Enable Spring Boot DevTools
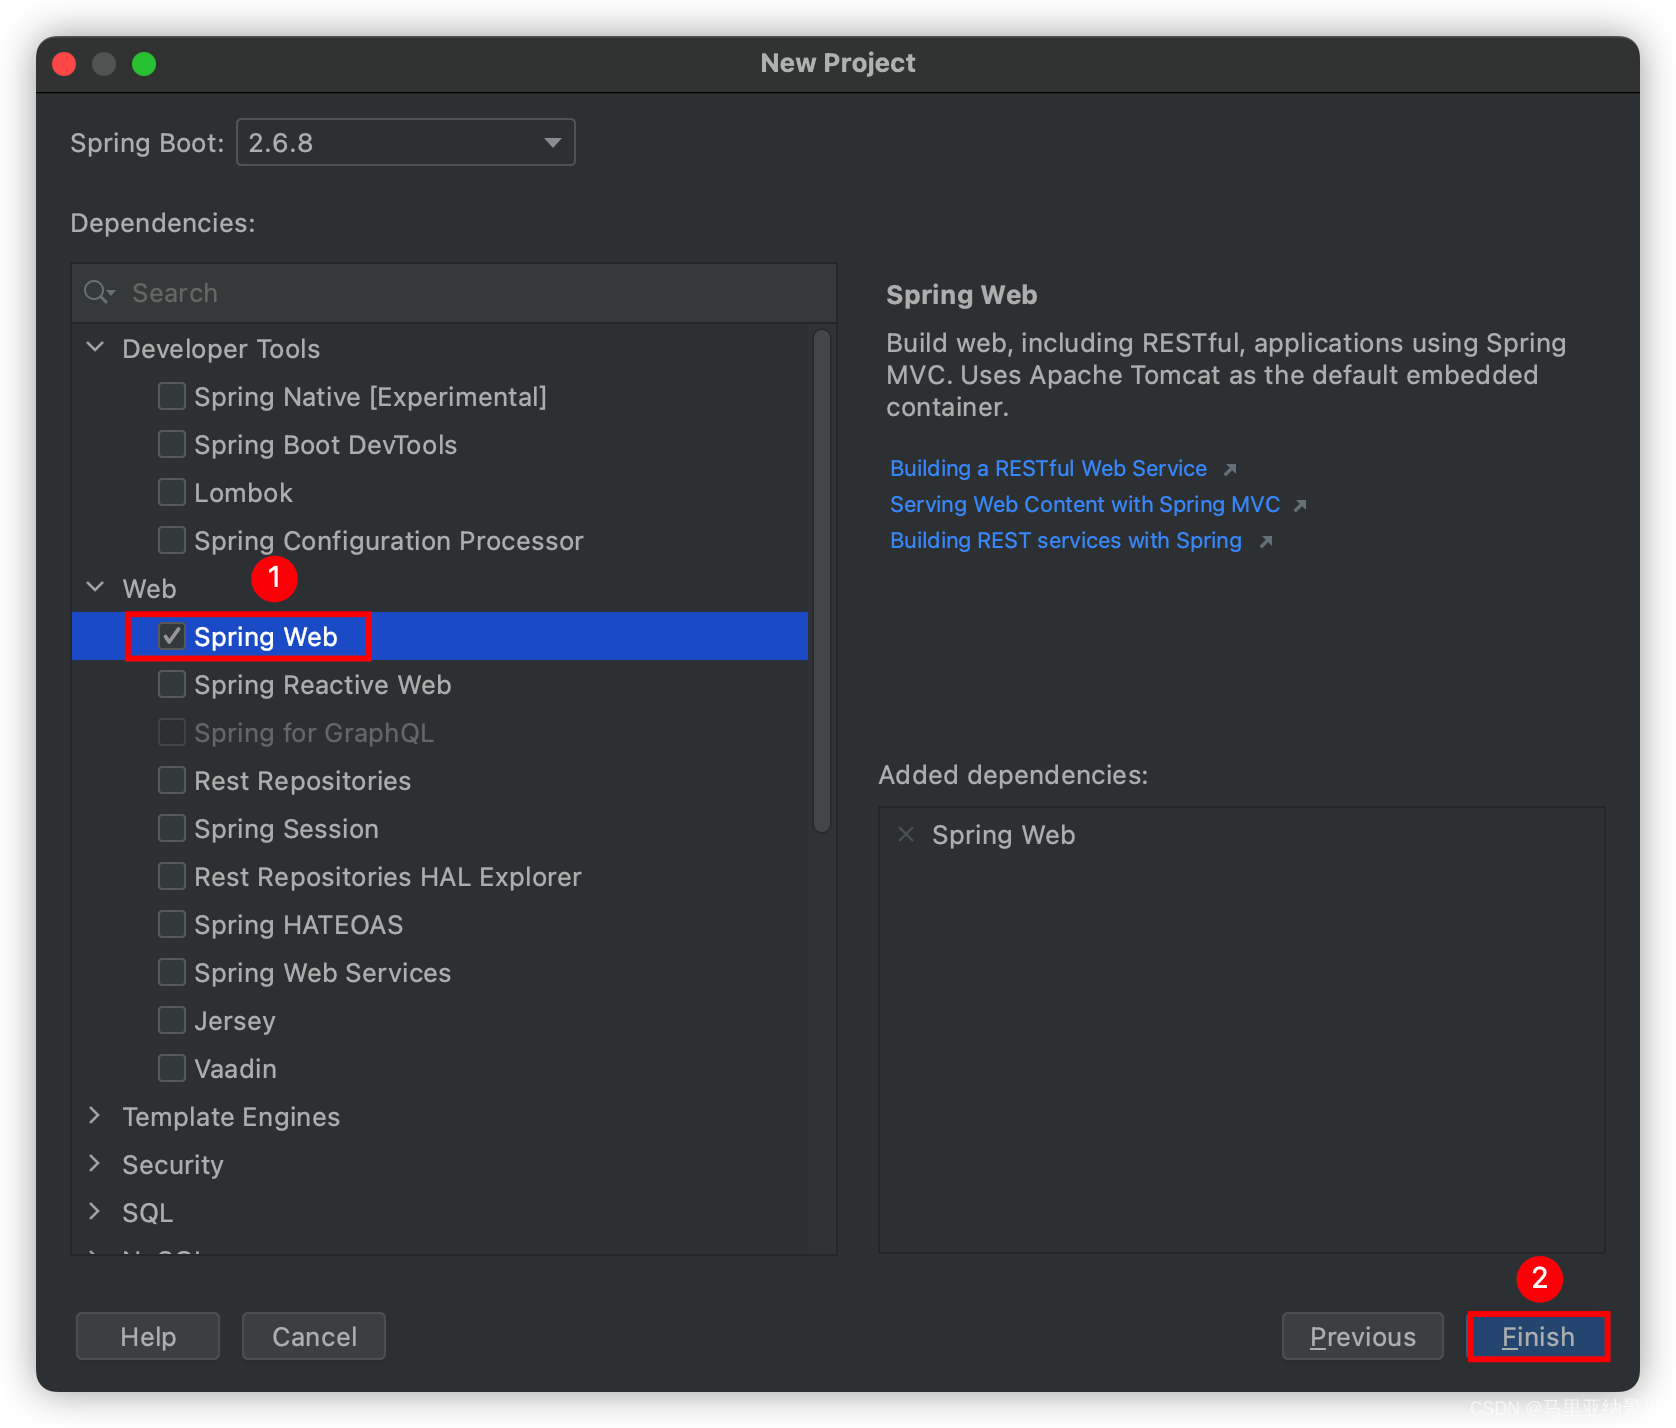Viewport: 1676px width, 1428px height. coord(171,444)
